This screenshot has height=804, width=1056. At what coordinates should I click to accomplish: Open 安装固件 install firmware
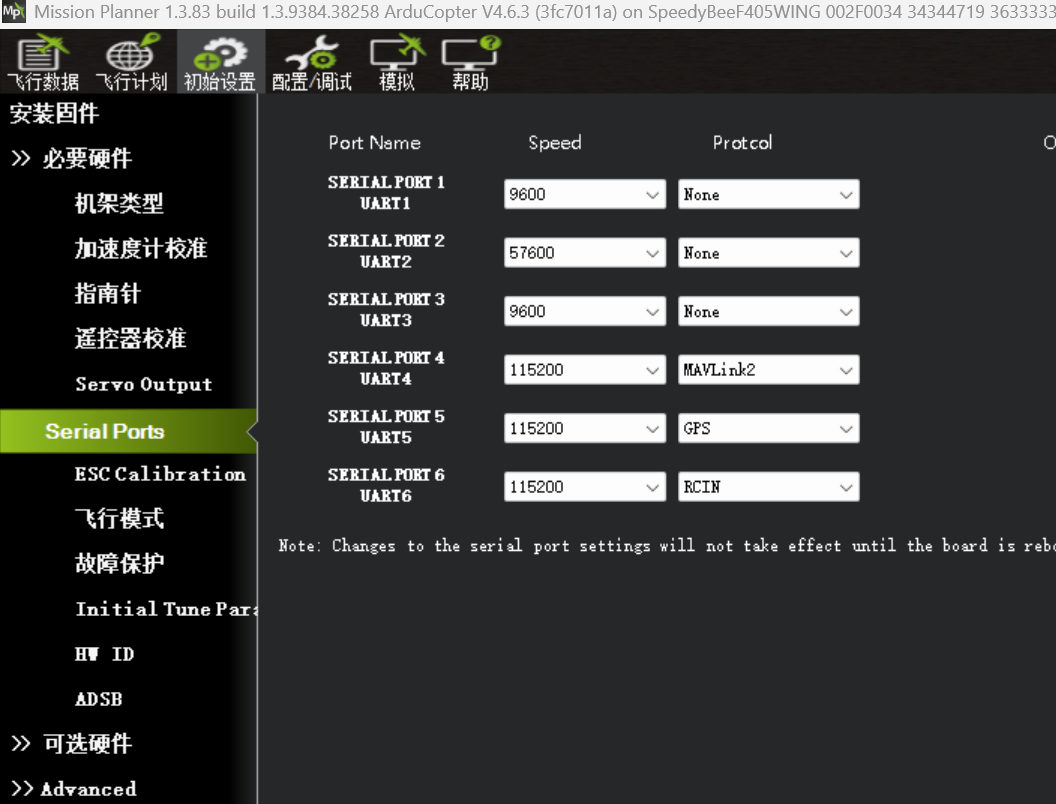(54, 113)
